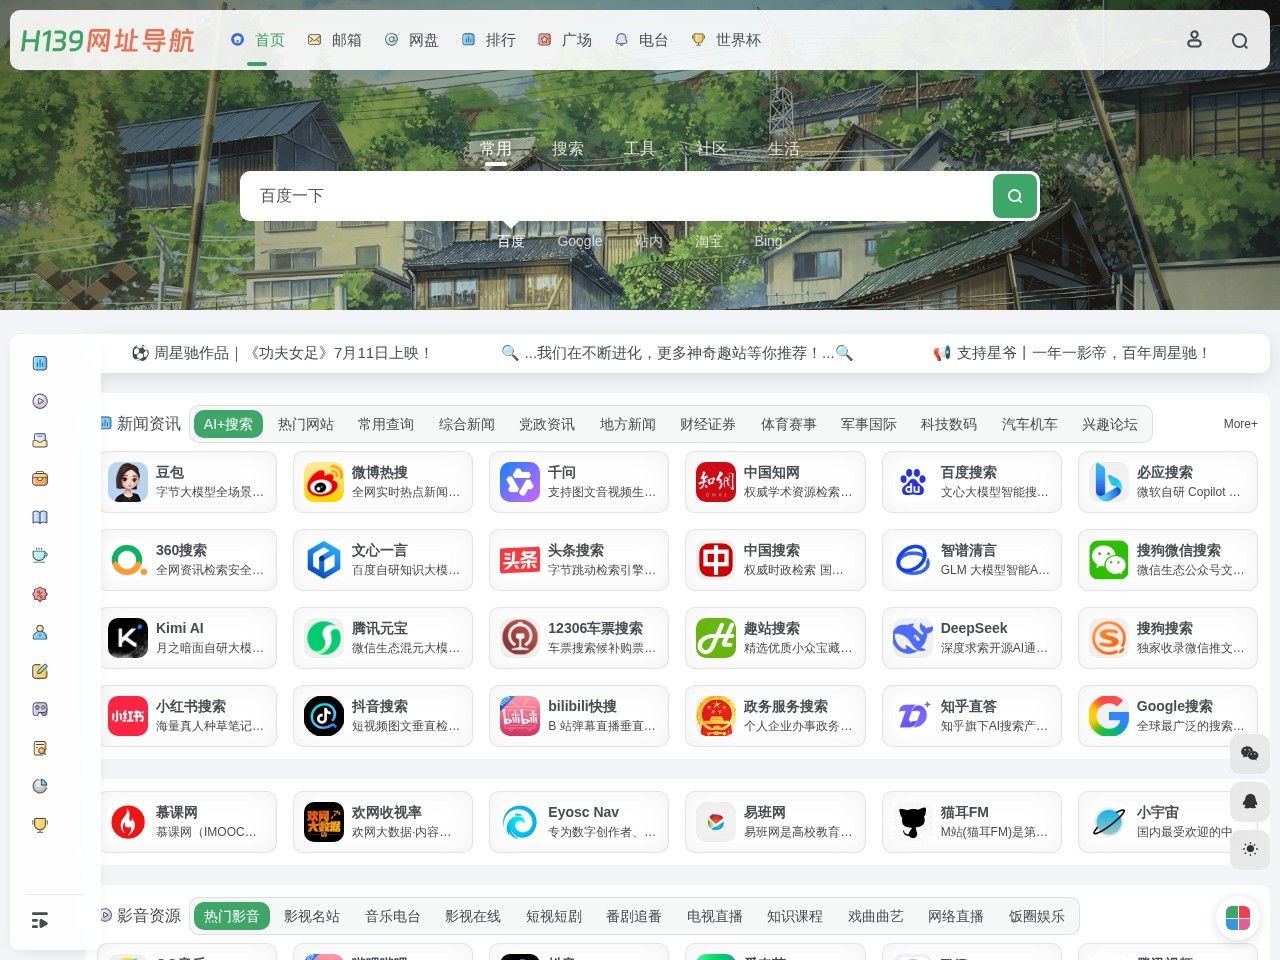Select the 电视直播 media tab
Image resolution: width=1280 pixels, height=960 pixels.
pos(715,916)
